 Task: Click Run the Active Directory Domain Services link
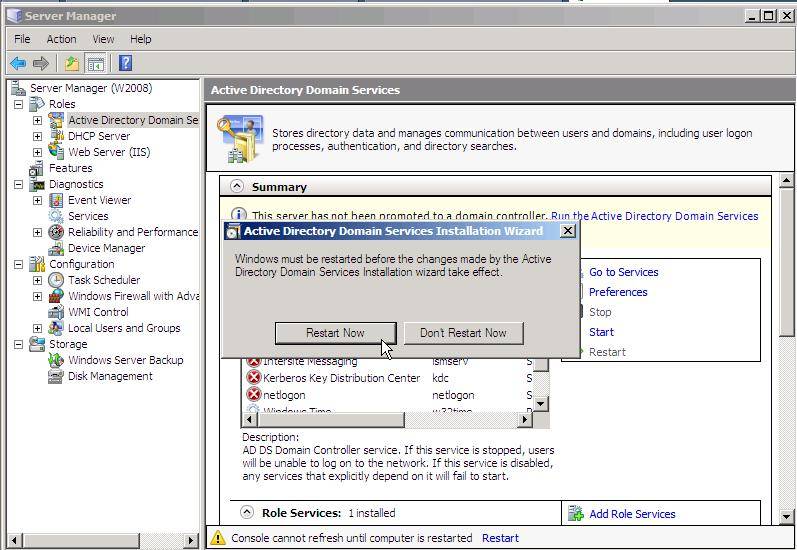click(x=655, y=216)
